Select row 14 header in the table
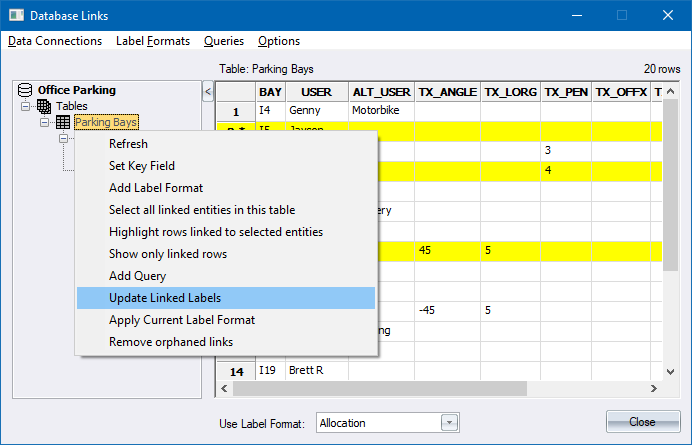692x445 pixels. coord(237,371)
